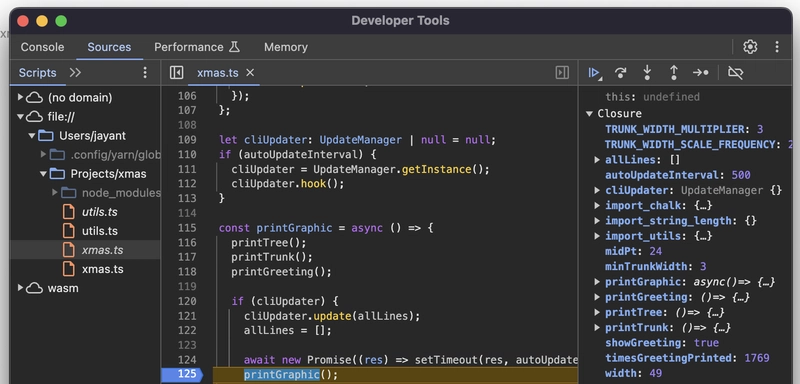This screenshot has height=384, width=800.
Task: Select the Scripts navigator tab
Action: [37, 73]
